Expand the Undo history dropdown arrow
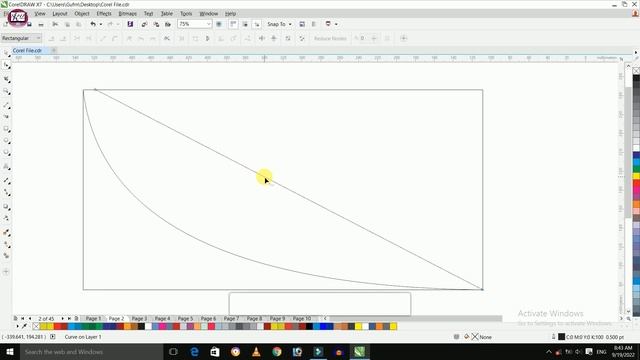Viewport: 640px width, 360px height. click(101, 24)
